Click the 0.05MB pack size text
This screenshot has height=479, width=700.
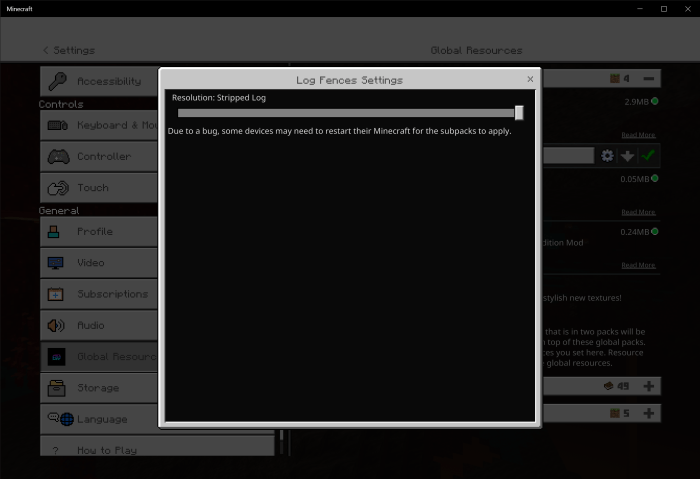tap(634, 179)
